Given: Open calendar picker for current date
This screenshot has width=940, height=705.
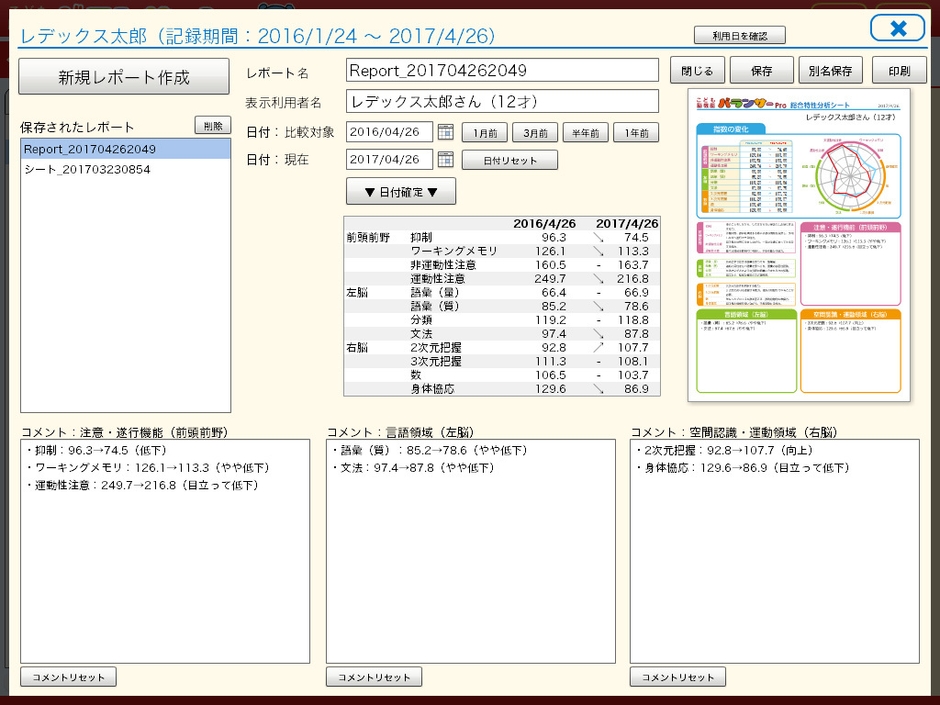Looking at the screenshot, I should [x=446, y=160].
